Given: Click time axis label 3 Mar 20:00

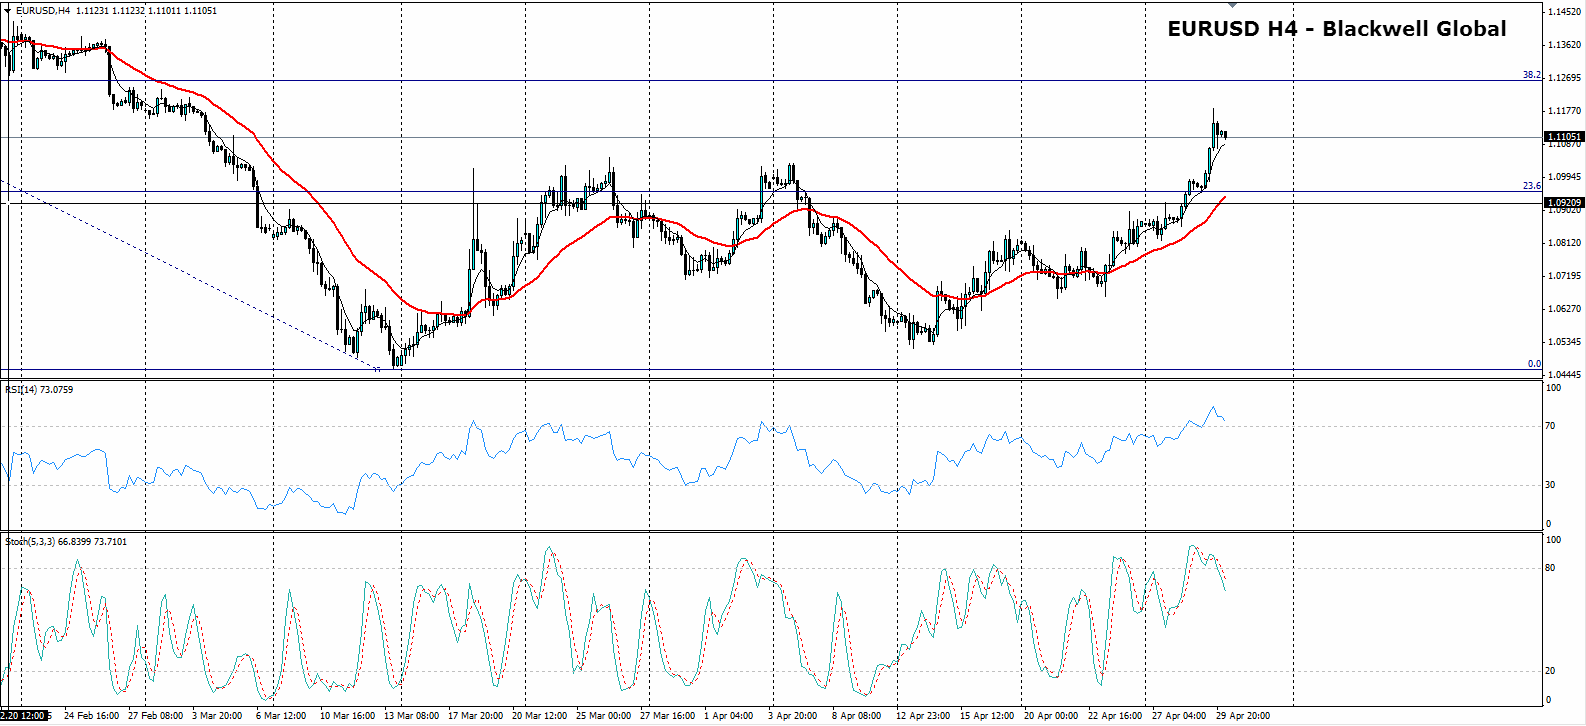Looking at the screenshot, I should click(217, 716).
